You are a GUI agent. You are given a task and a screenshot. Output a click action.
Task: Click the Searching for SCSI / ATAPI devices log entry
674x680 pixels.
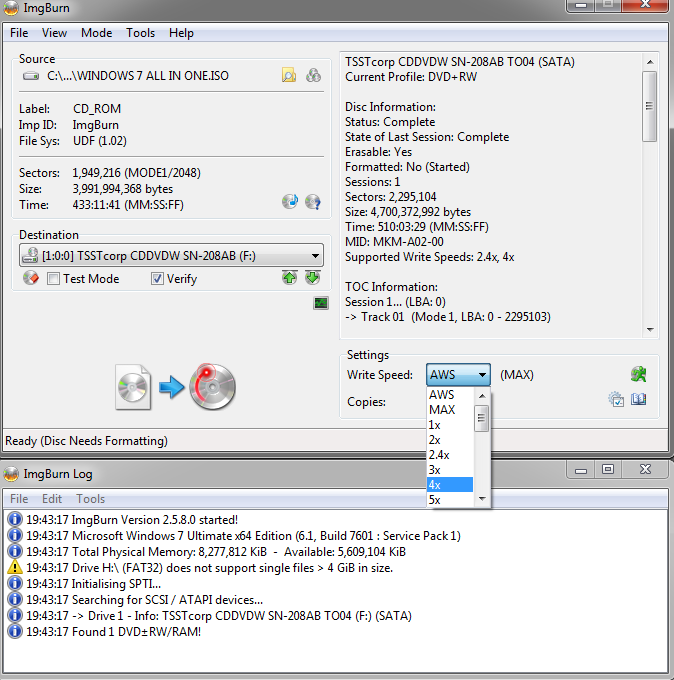point(144,600)
